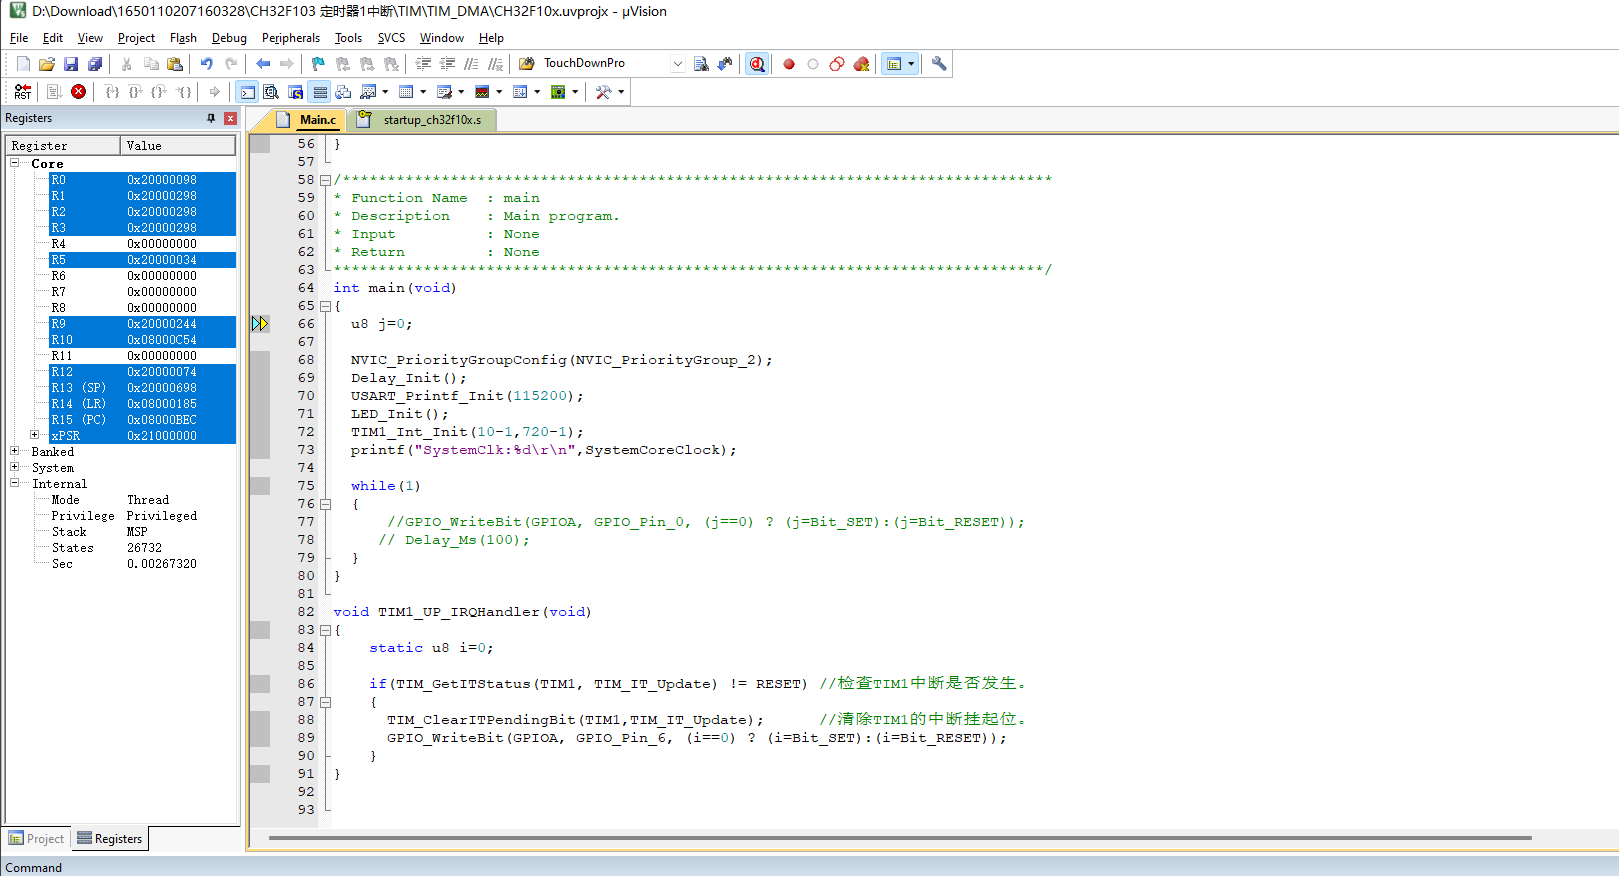Toggle the Start/Stop Debug Session button
This screenshot has height=876, width=1619.
click(757, 64)
